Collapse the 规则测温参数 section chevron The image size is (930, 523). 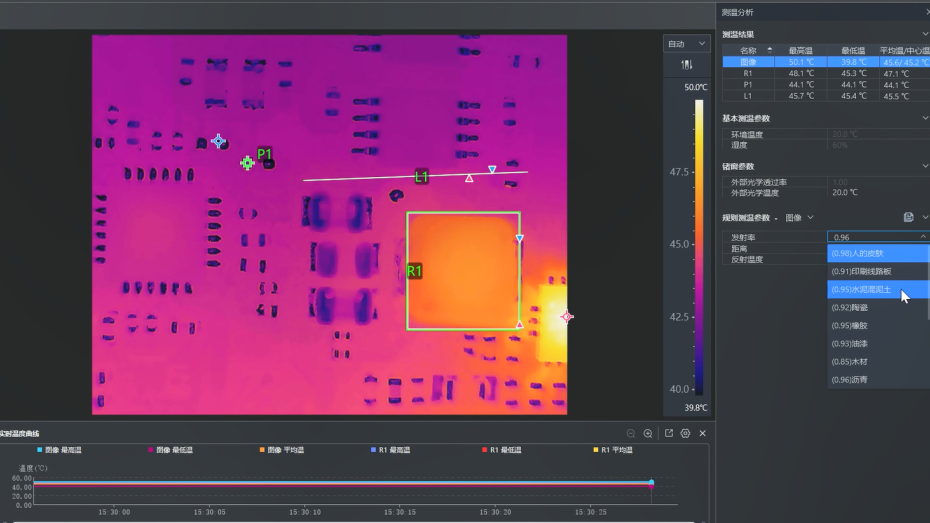[x=924, y=218]
